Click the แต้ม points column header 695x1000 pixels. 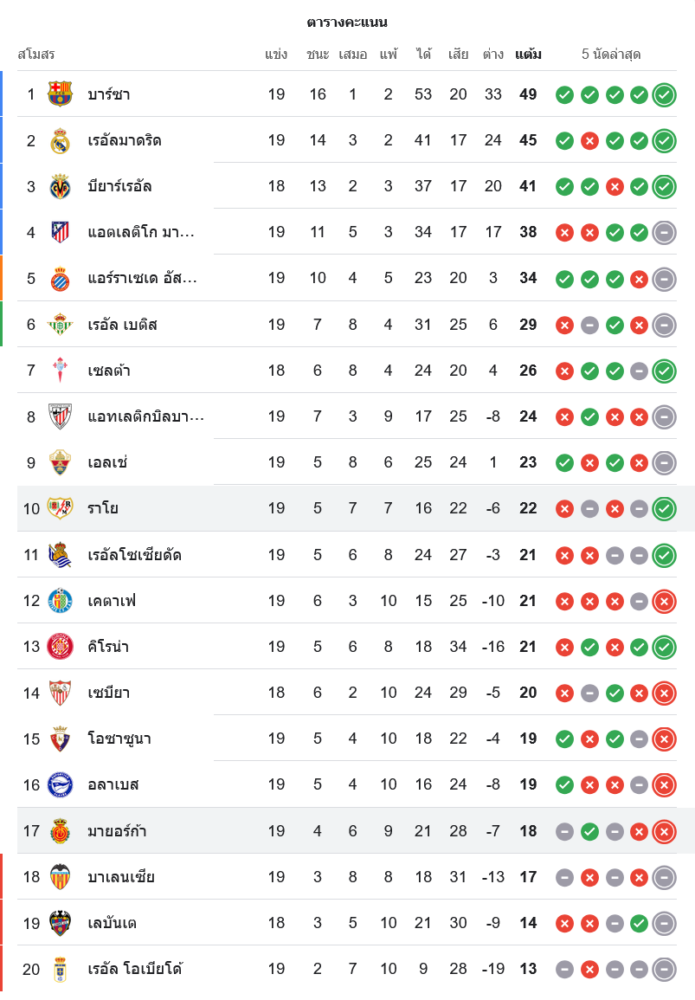[x=528, y=54]
